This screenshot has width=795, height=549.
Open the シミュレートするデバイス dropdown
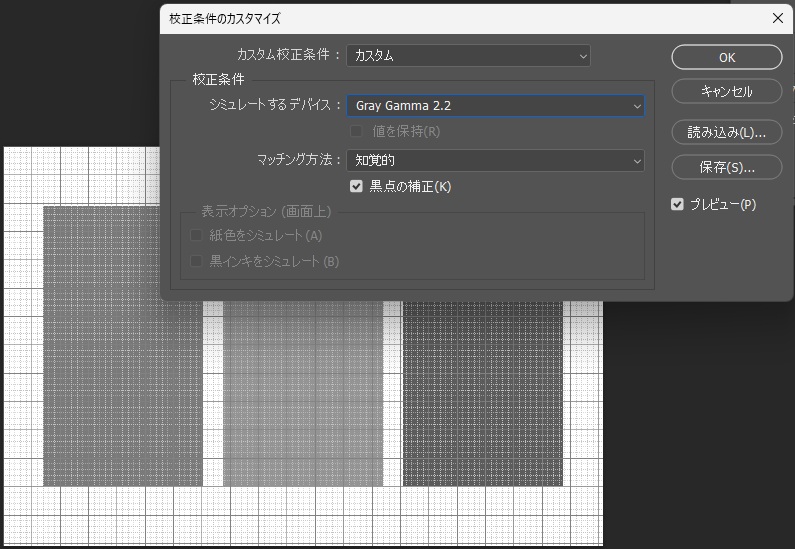[495, 106]
